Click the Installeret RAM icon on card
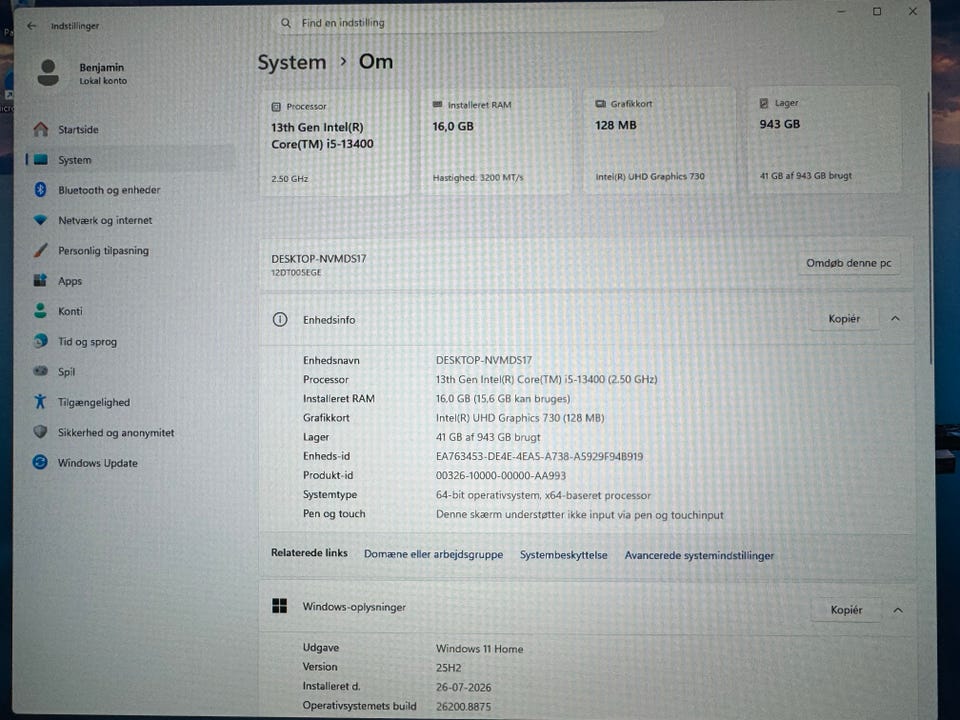This screenshot has width=960, height=720. tap(437, 105)
